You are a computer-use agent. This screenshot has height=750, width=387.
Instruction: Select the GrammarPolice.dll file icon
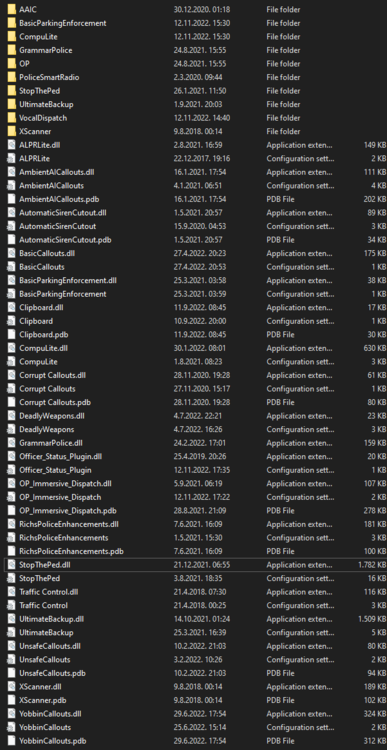11,443
